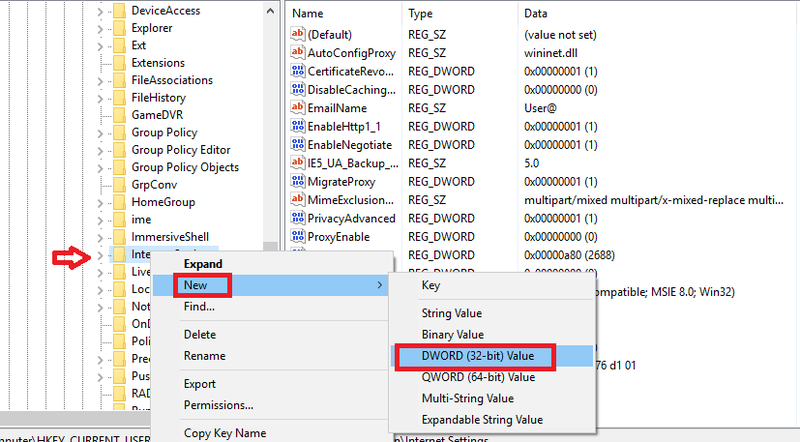Screen dimensions: 800x442
Task: Click the GameDVR folder icon
Action: point(119,115)
